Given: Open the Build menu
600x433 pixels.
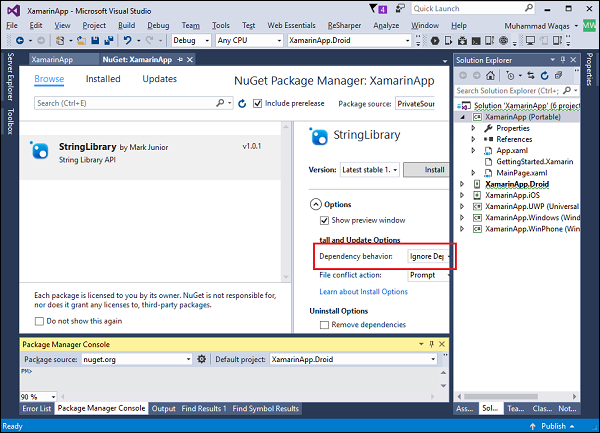Looking at the screenshot, I should [x=126, y=25].
